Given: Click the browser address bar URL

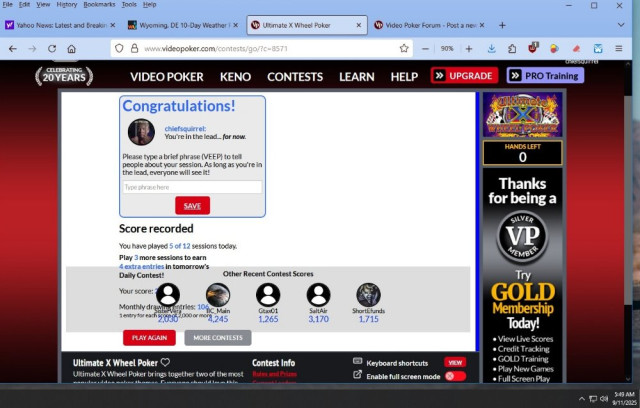Looking at the screenshot, I should click(x=261, y=49).
